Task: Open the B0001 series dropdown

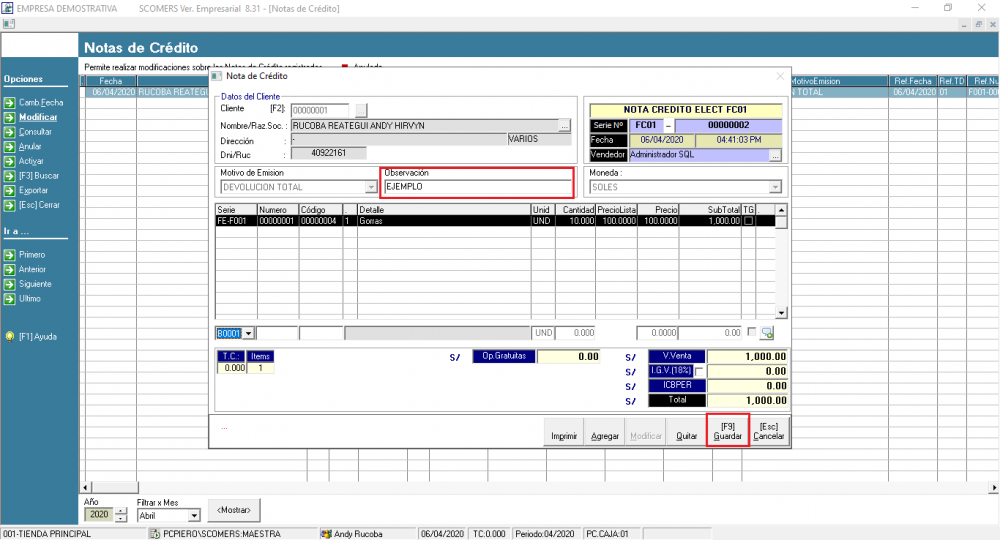Action: click(248, 333)
